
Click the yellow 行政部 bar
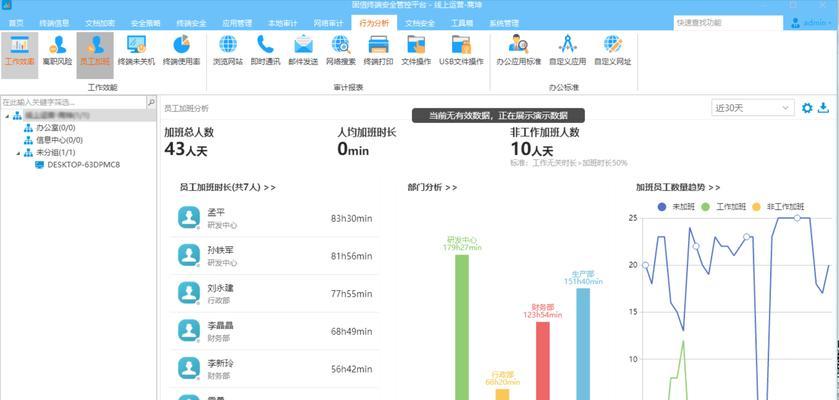point(502,395)
